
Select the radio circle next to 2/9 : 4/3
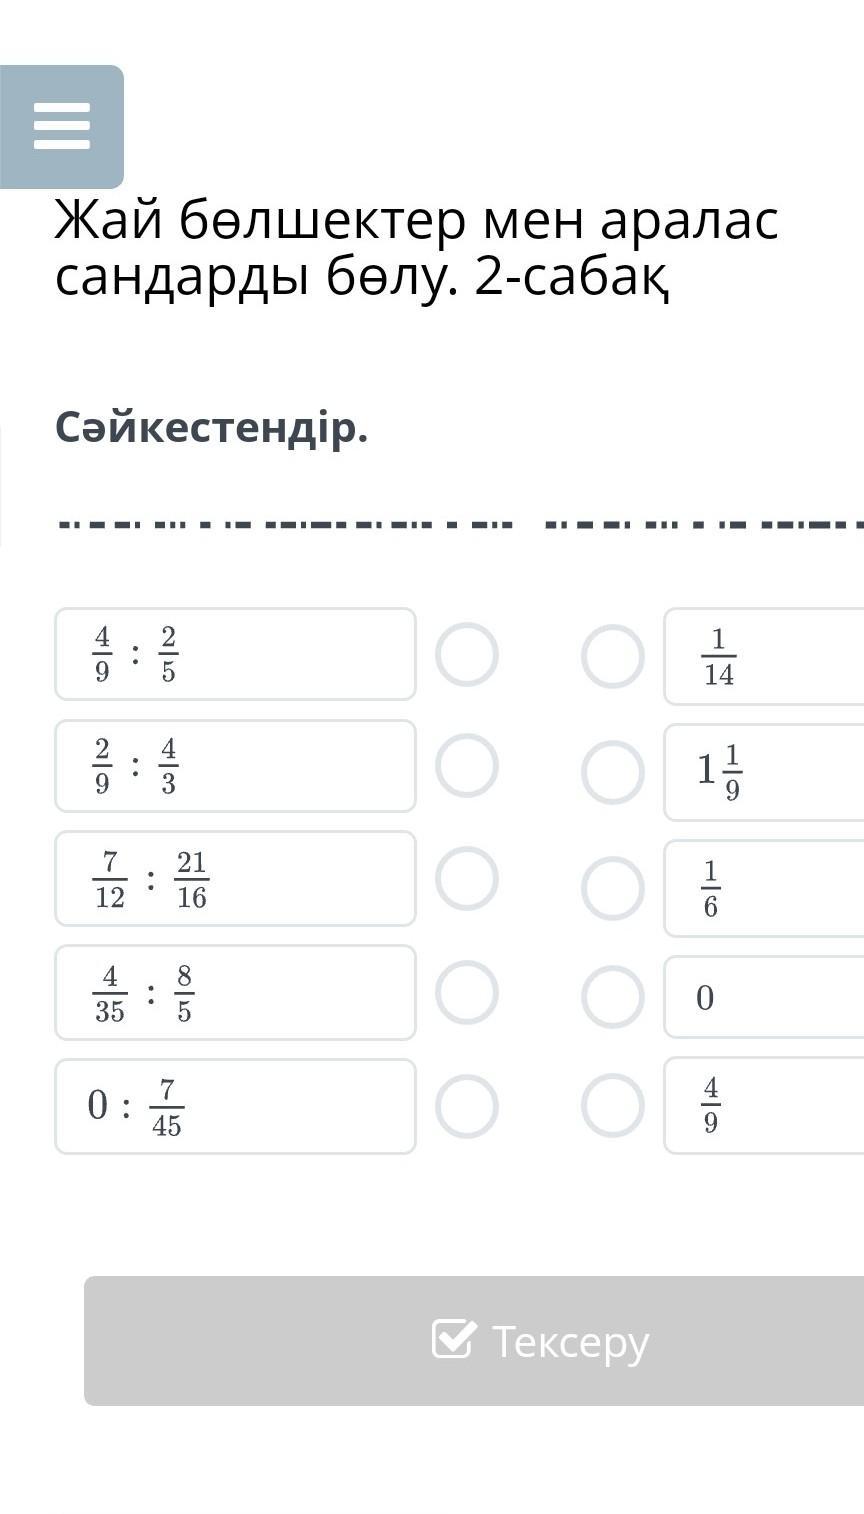click(466, 765)
